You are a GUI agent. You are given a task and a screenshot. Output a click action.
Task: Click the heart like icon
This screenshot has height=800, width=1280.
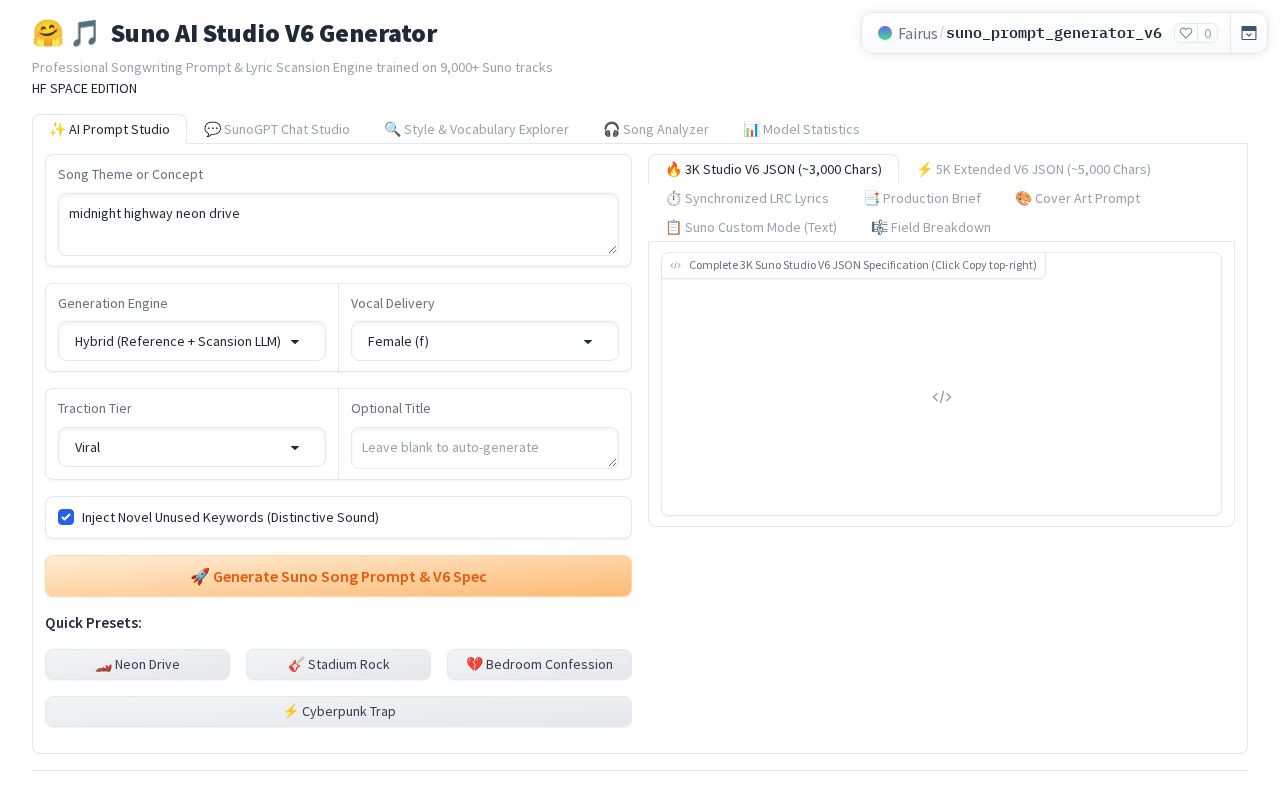coord(1186,33)
